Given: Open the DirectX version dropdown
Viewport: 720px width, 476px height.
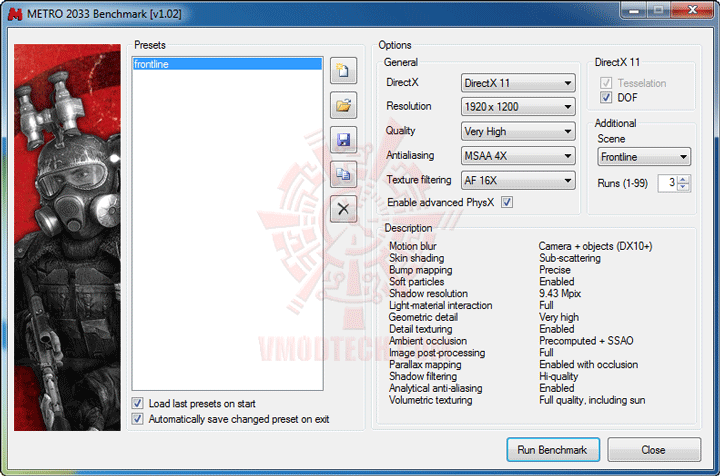Looking at the screenshot, I should 518,83.
